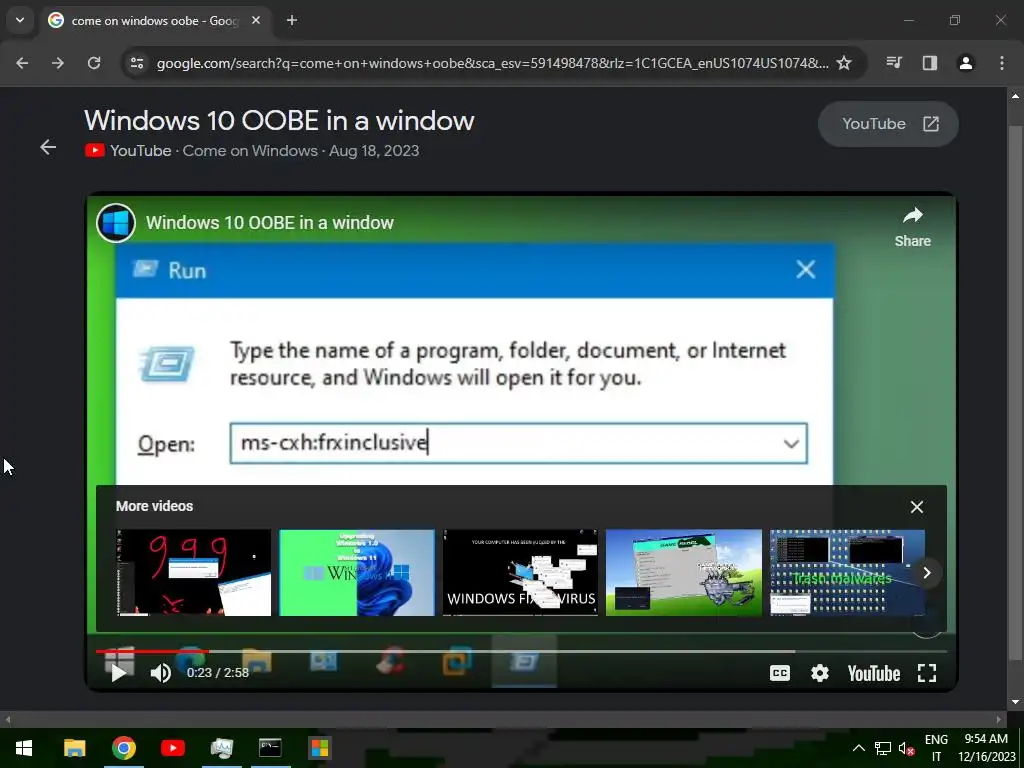Change input language ENG IT
Viewport: 1024px width, 768px height.
[936, 748]
